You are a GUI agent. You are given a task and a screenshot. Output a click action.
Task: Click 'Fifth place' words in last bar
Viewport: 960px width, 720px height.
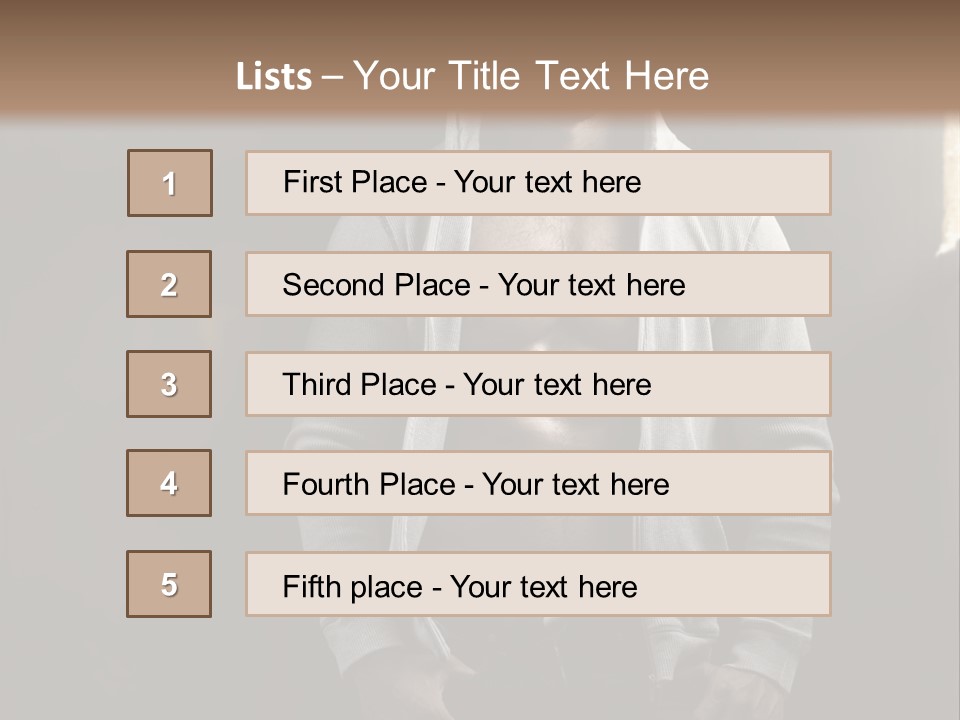point(352,586)
